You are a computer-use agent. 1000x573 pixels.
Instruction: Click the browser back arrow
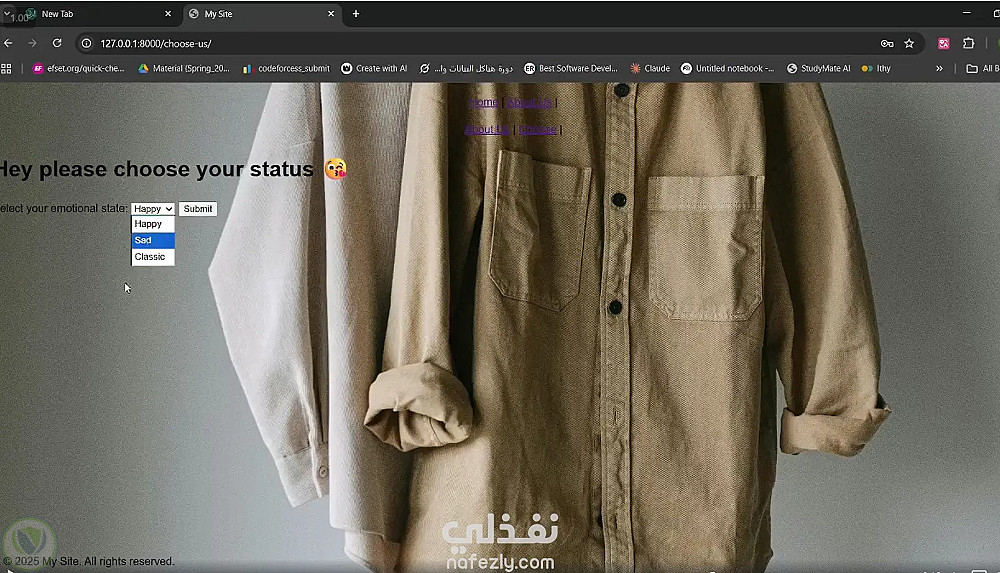pos(8,43)
